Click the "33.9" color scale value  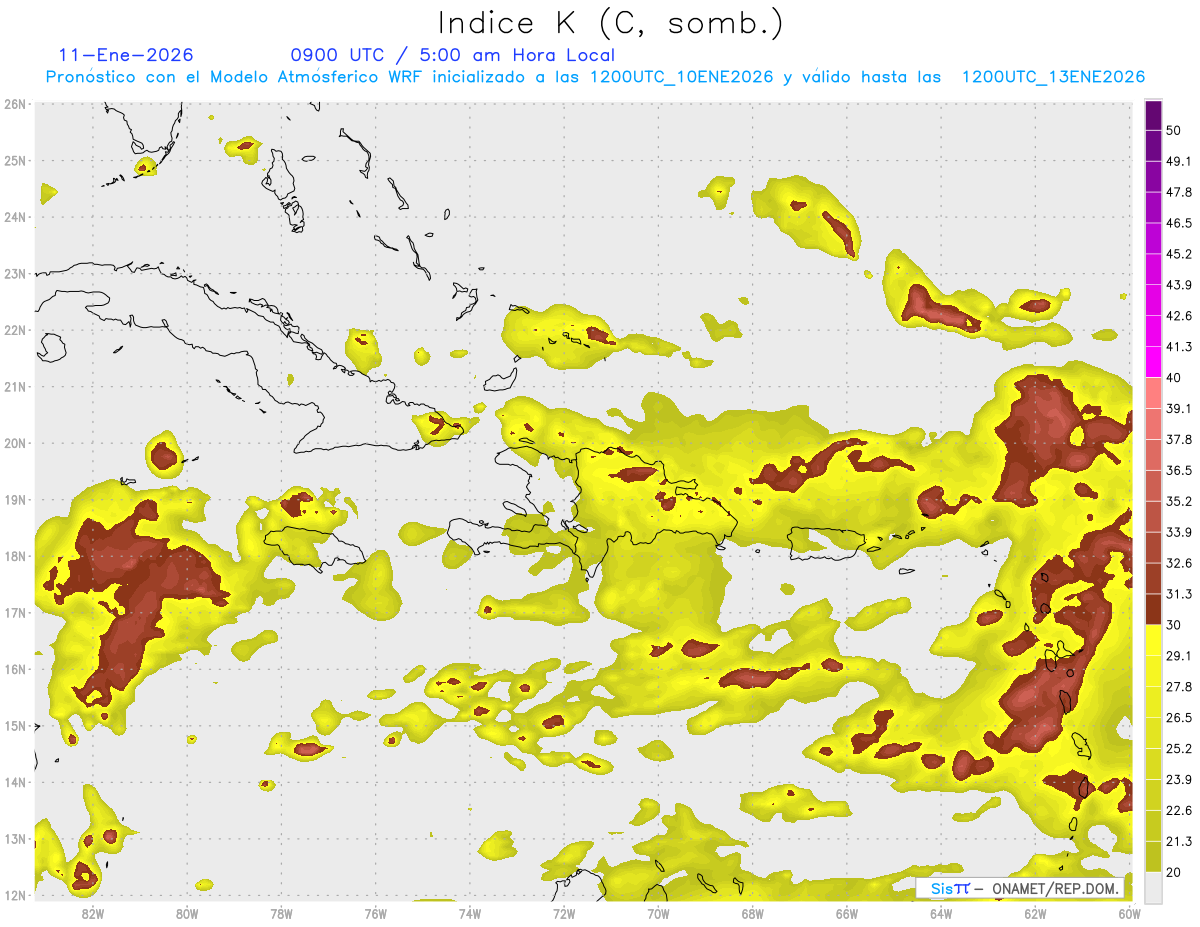(x=1179, y=532)
